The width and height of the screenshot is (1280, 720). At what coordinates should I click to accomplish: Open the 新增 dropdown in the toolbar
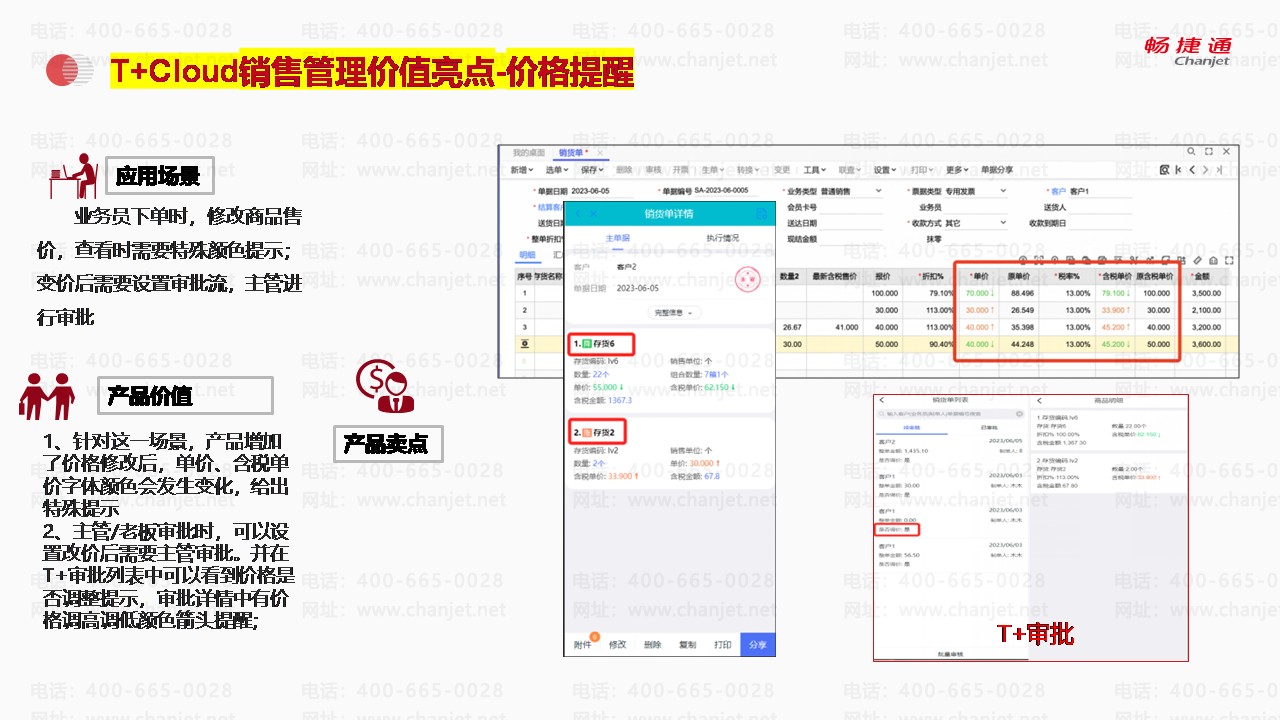(x=523, y=170)
